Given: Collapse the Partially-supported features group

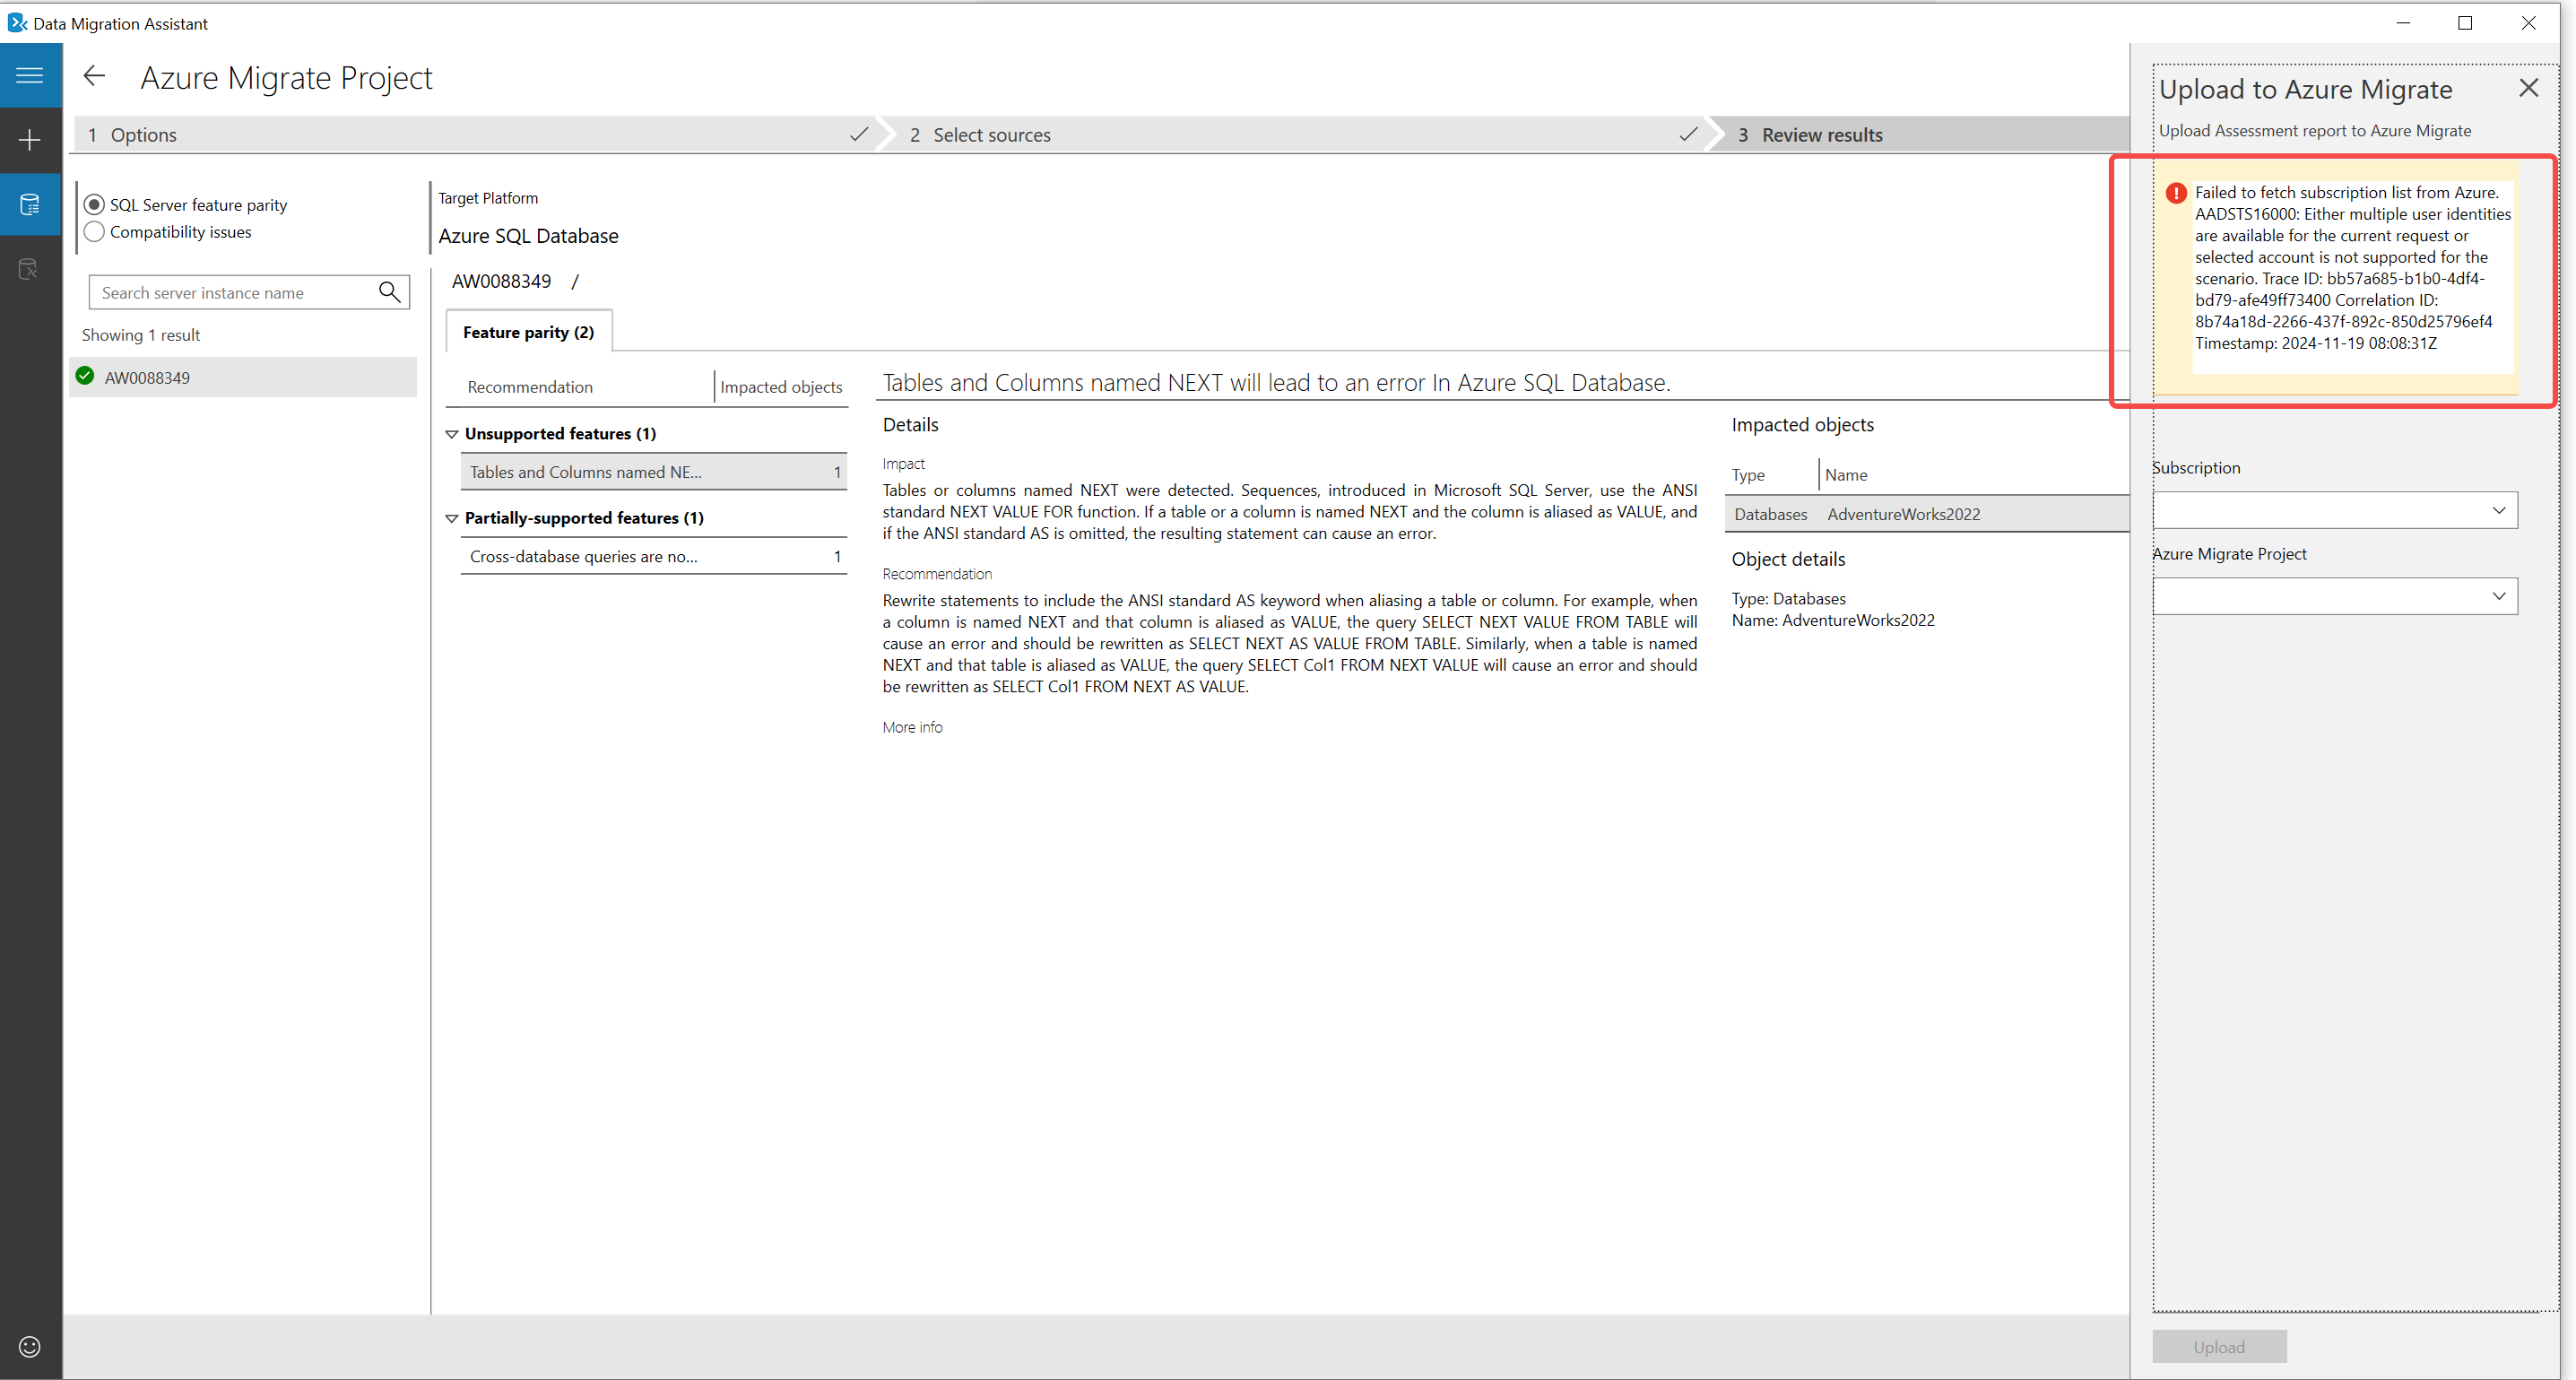Looking at the screenshot, I should click(452, 518).
